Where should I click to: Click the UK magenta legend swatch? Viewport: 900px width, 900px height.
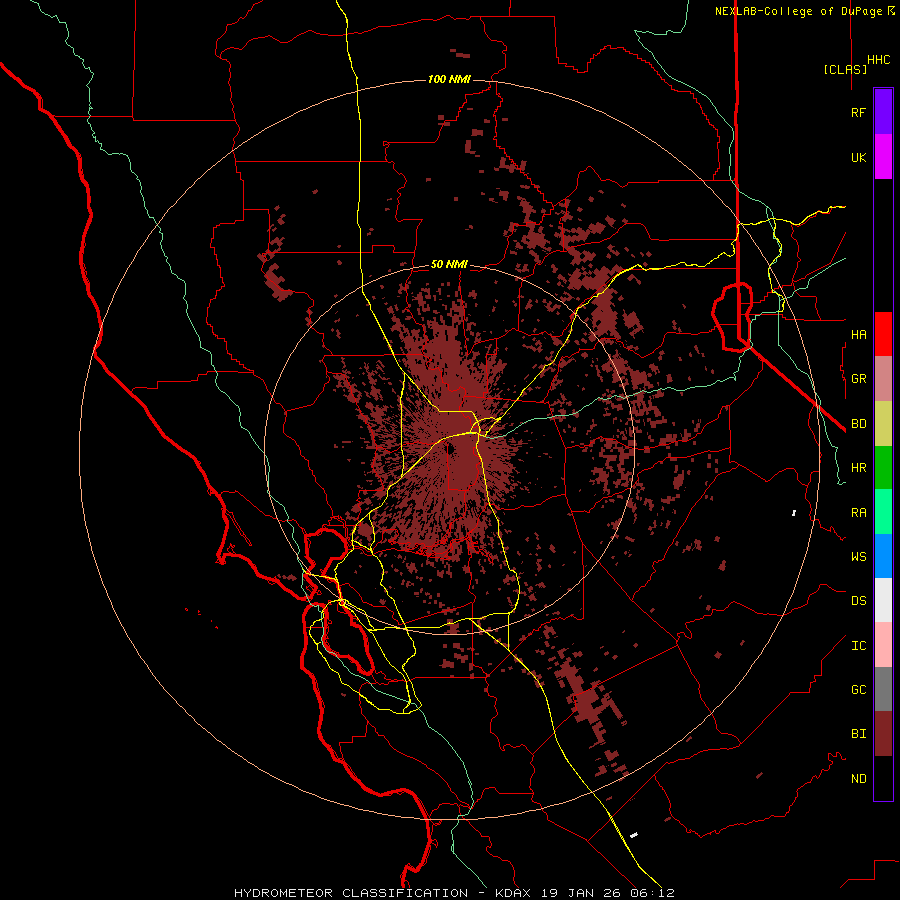pos(883,157)
